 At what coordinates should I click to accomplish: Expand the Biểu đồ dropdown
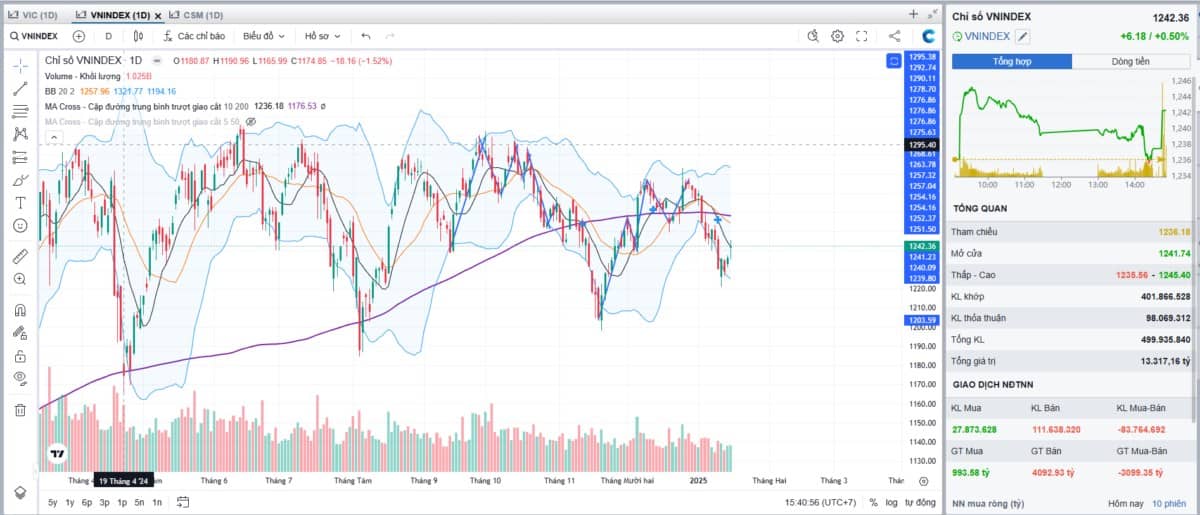click(263, 36)
